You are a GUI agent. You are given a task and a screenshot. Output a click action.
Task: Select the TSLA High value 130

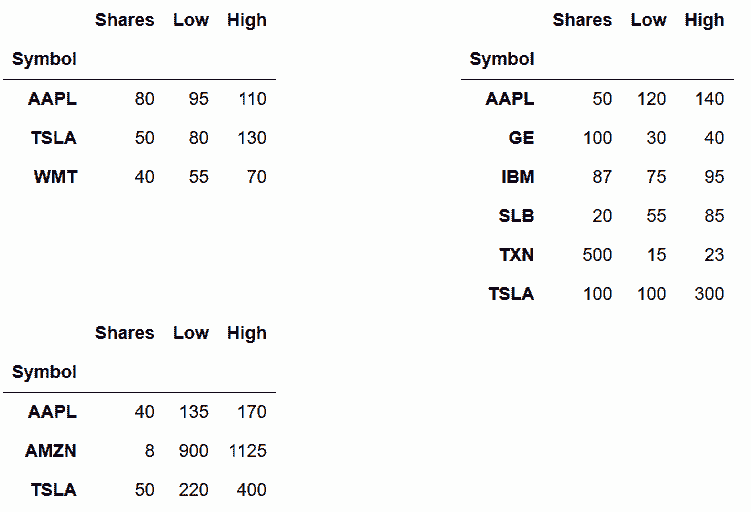(251, 138)
